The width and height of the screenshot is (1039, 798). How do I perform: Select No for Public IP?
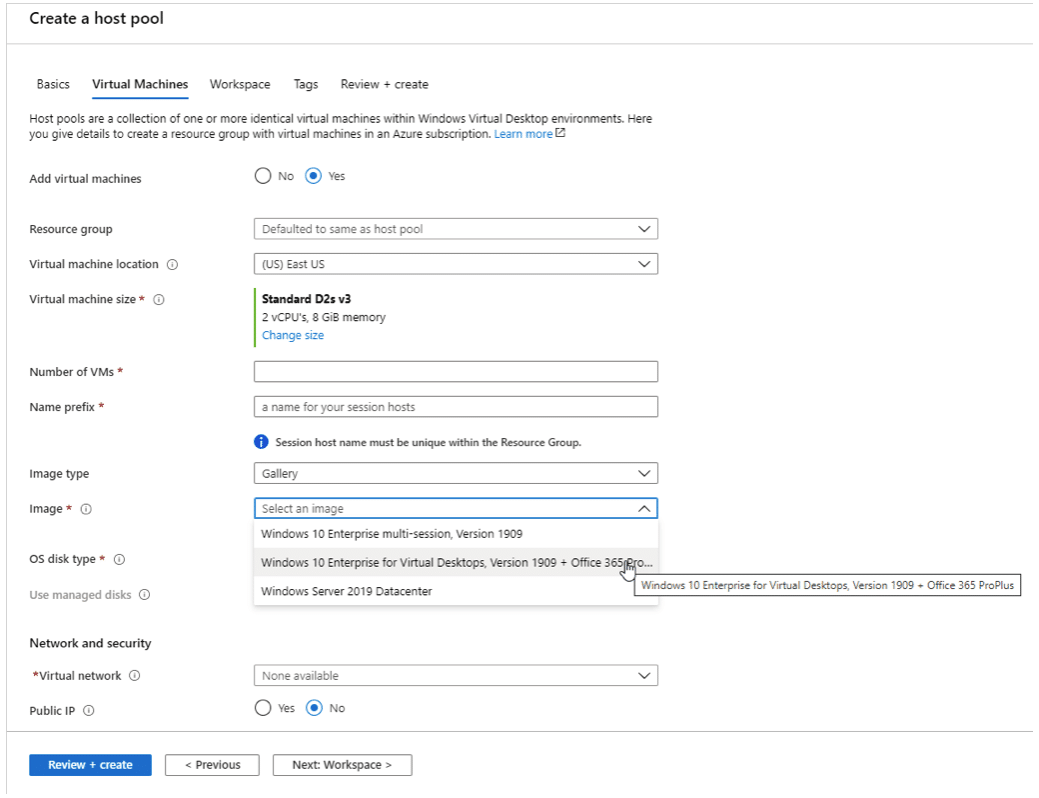(314, 709)
